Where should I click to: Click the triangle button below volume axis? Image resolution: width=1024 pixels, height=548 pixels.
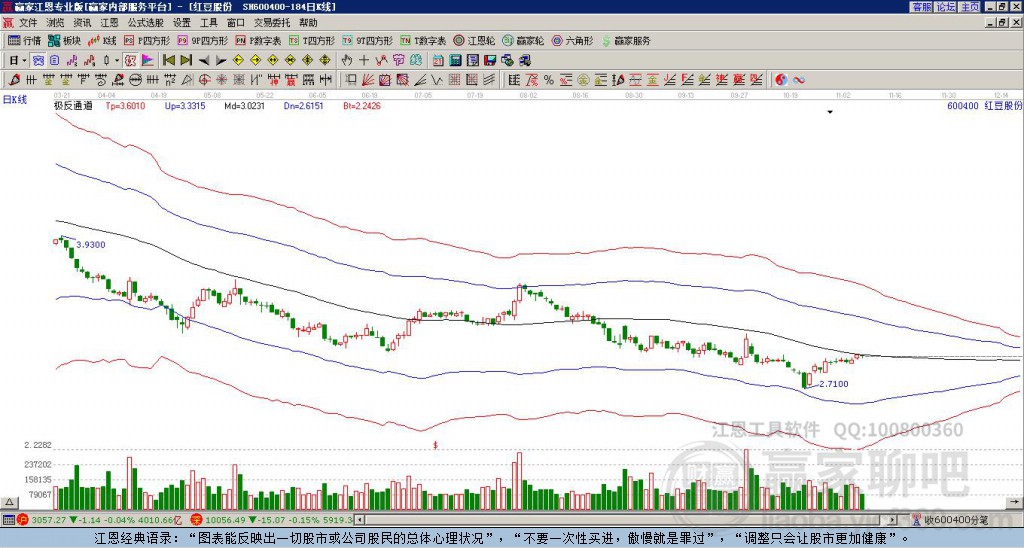click(9, 503)
